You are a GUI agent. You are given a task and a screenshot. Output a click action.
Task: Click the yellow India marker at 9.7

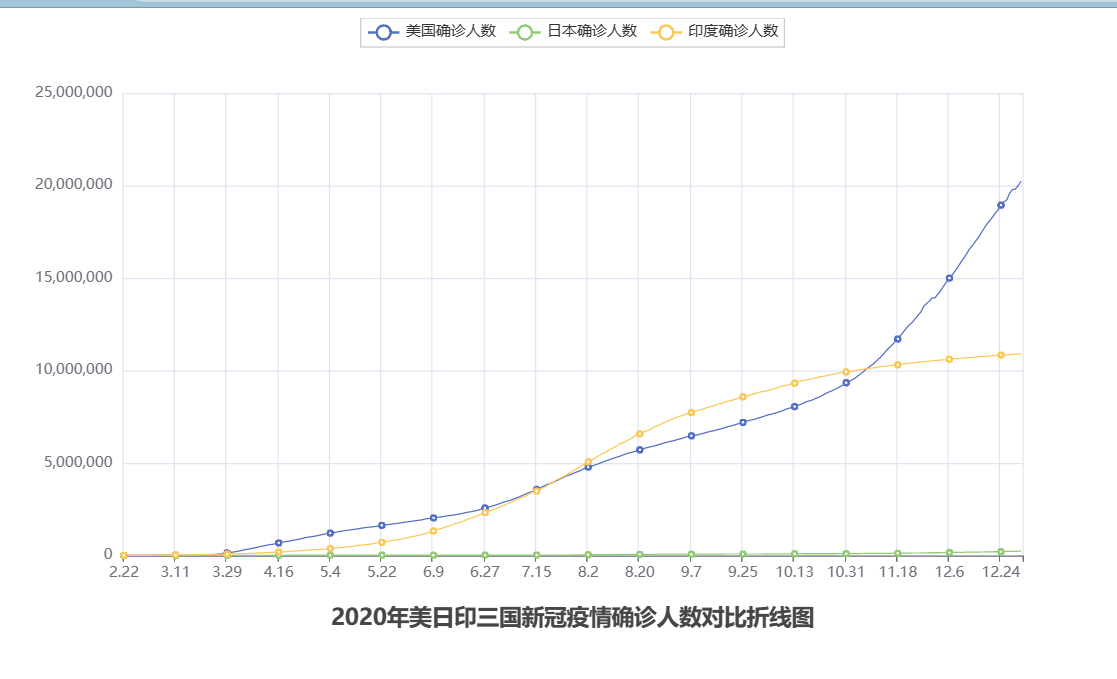coord(691,412)
